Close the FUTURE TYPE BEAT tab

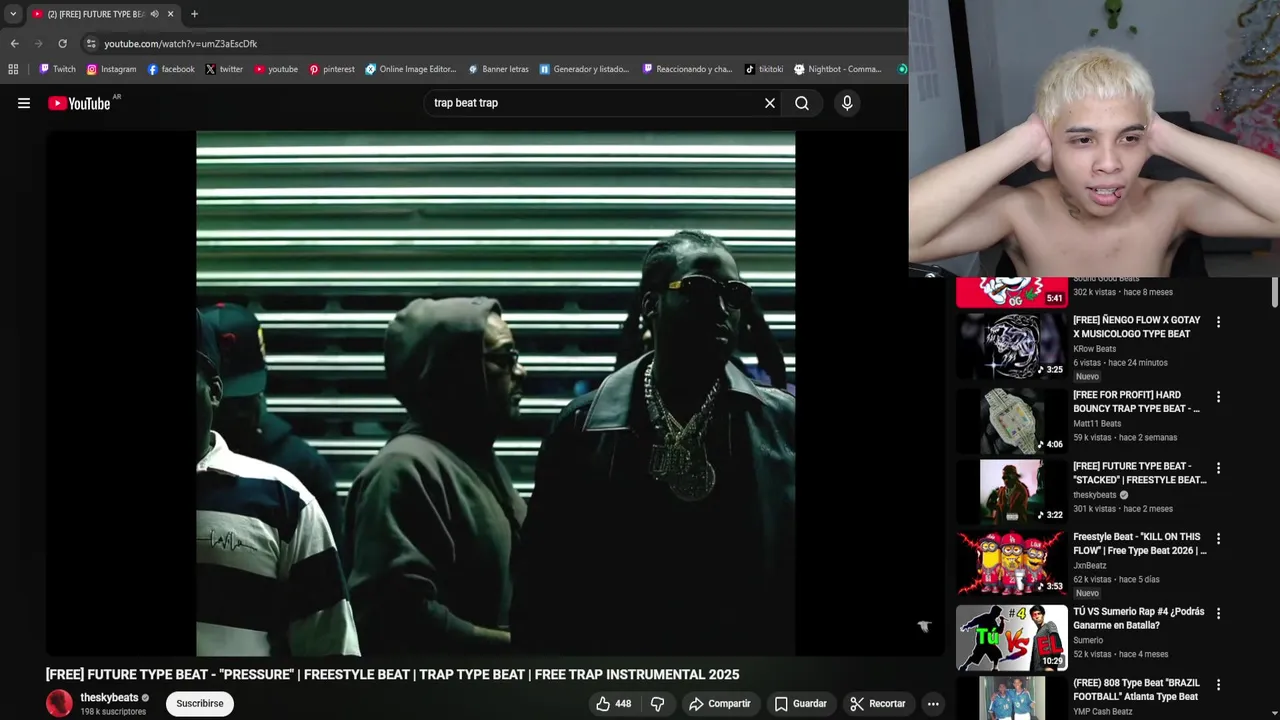pyautogui.click(x=170, y=14)
